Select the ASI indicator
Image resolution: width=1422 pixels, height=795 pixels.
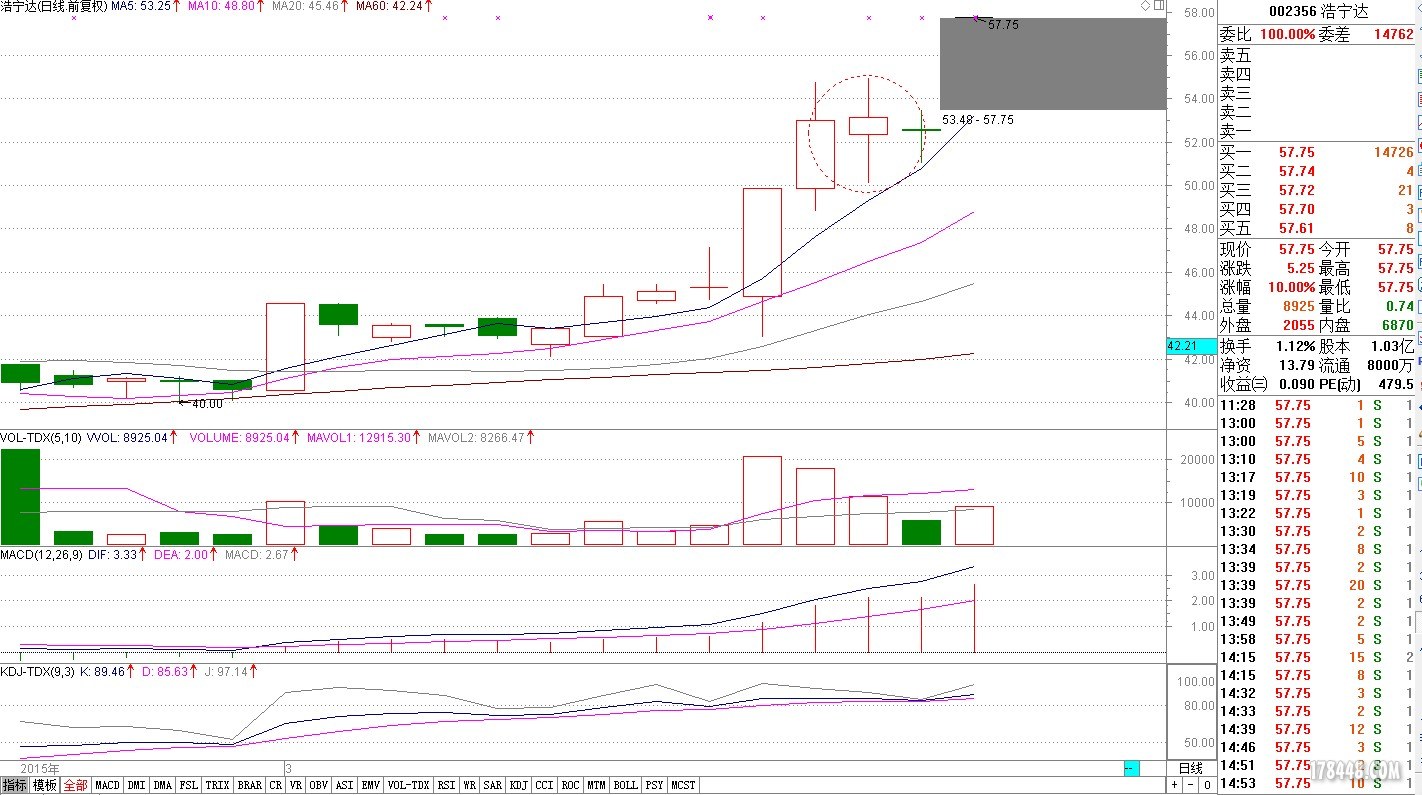[x=345, y=786]
